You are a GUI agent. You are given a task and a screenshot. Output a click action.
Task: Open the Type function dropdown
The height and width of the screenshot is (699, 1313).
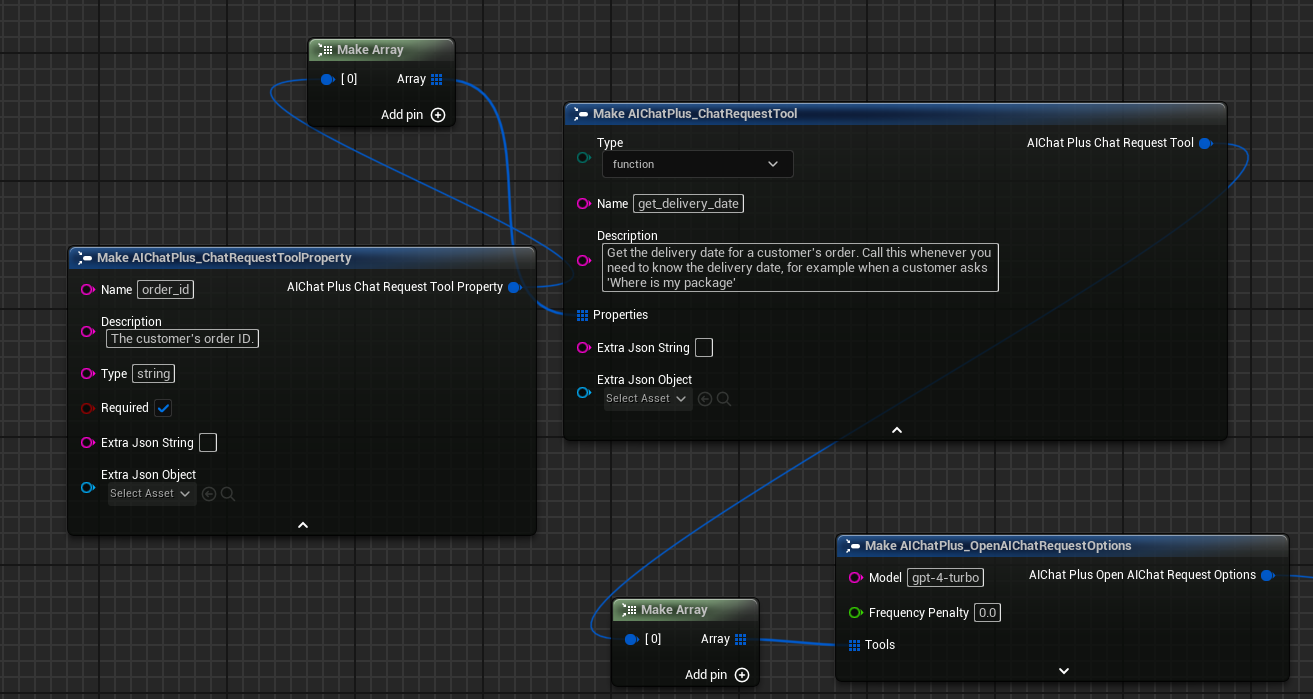coord(697,164)
